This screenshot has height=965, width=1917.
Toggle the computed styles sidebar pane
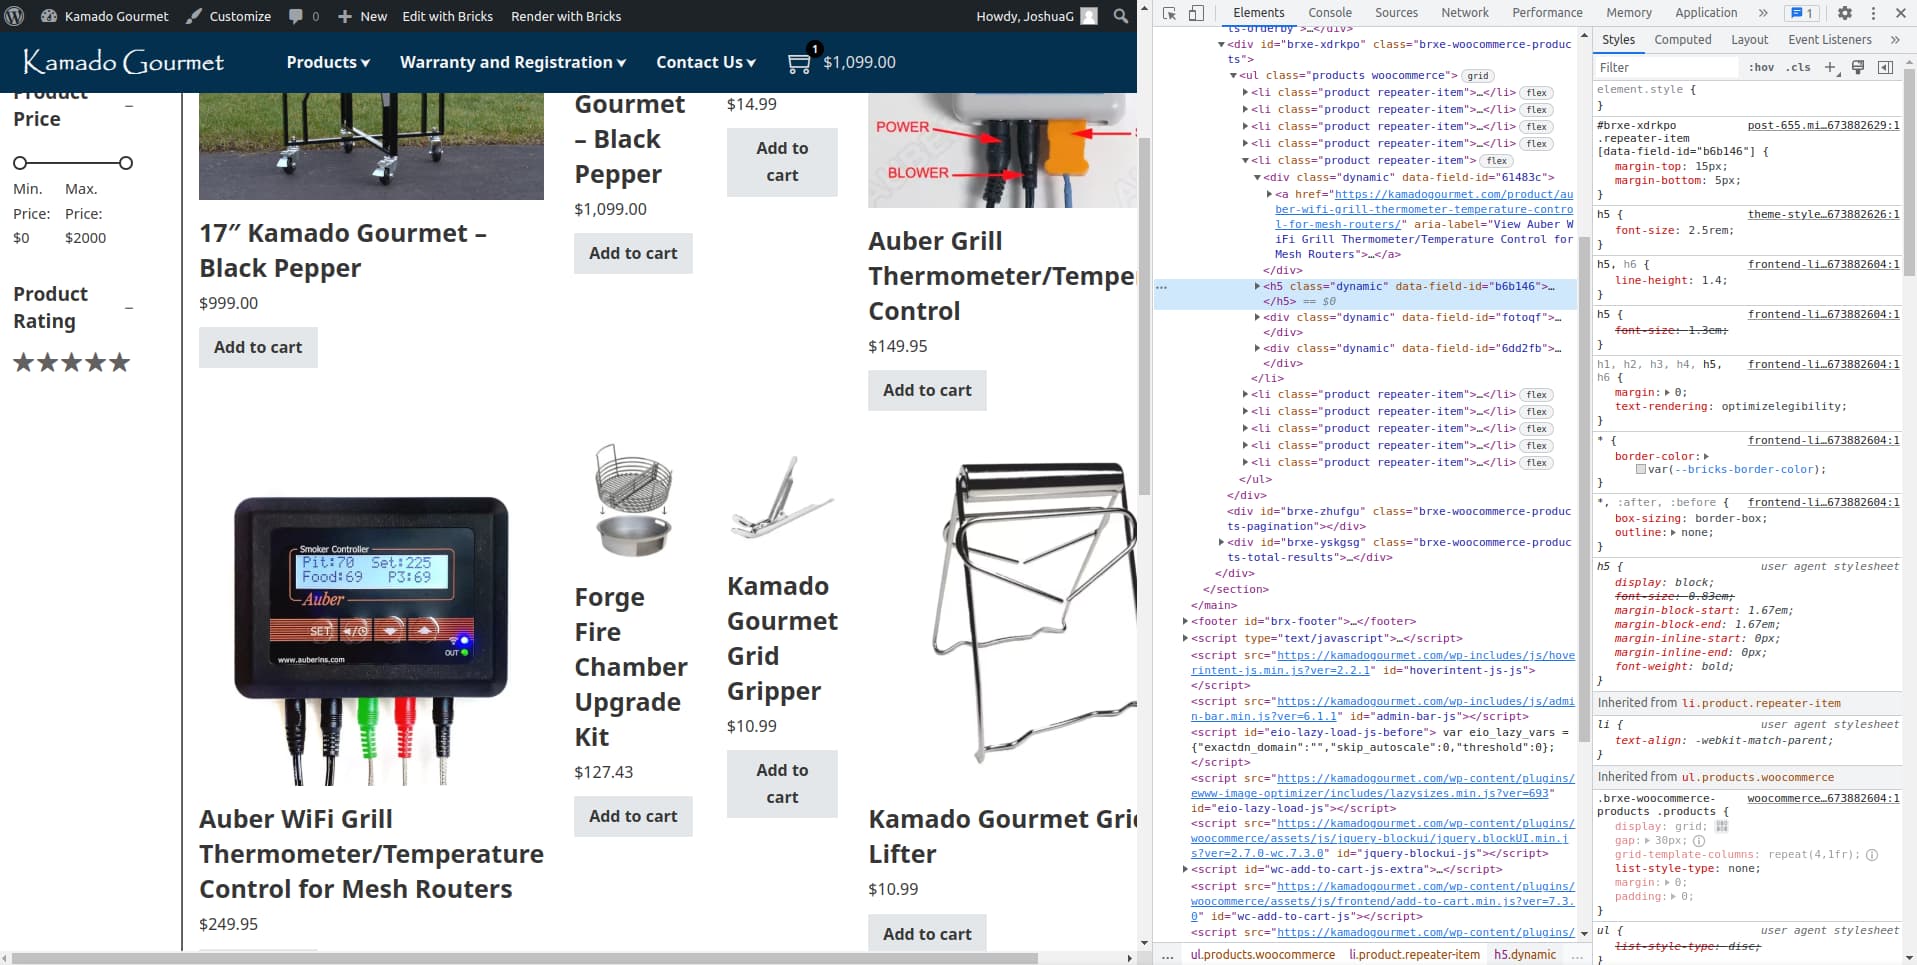1885,67
